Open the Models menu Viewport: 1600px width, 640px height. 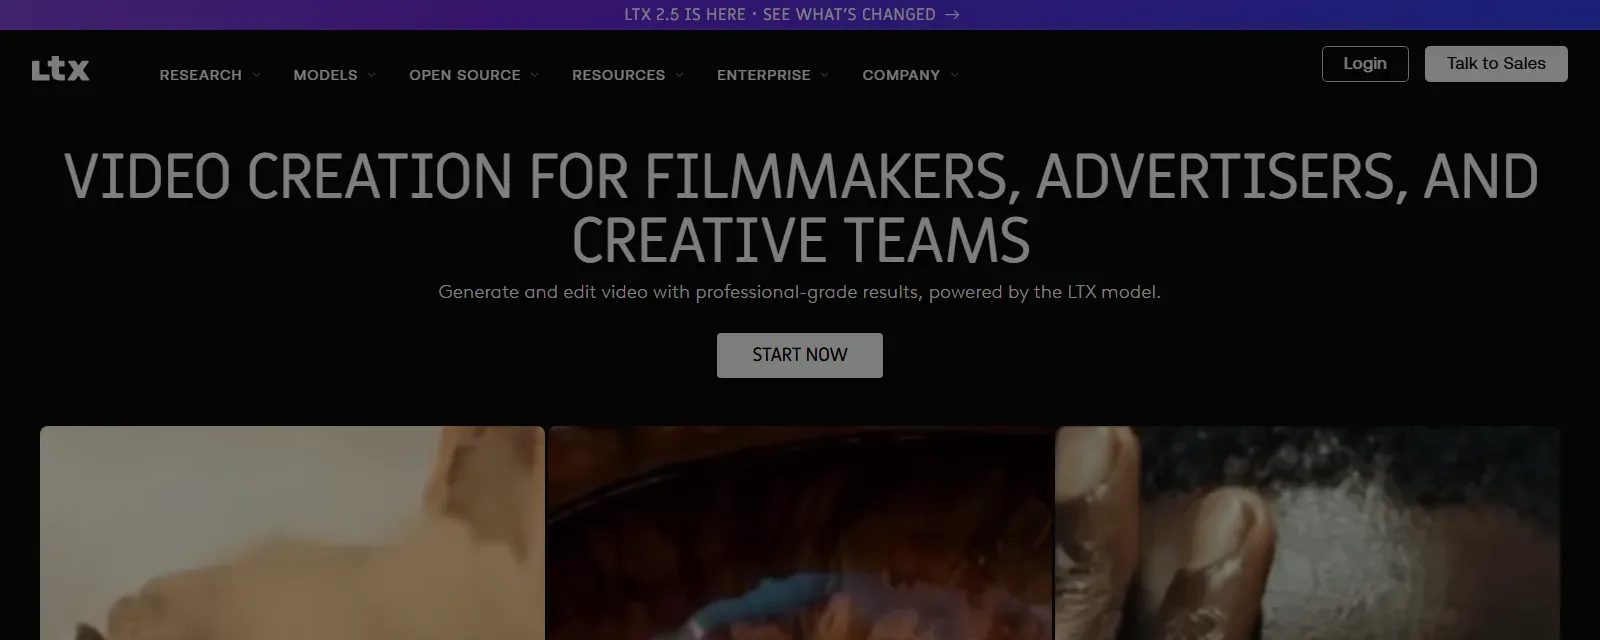click(x=325, y=75)
